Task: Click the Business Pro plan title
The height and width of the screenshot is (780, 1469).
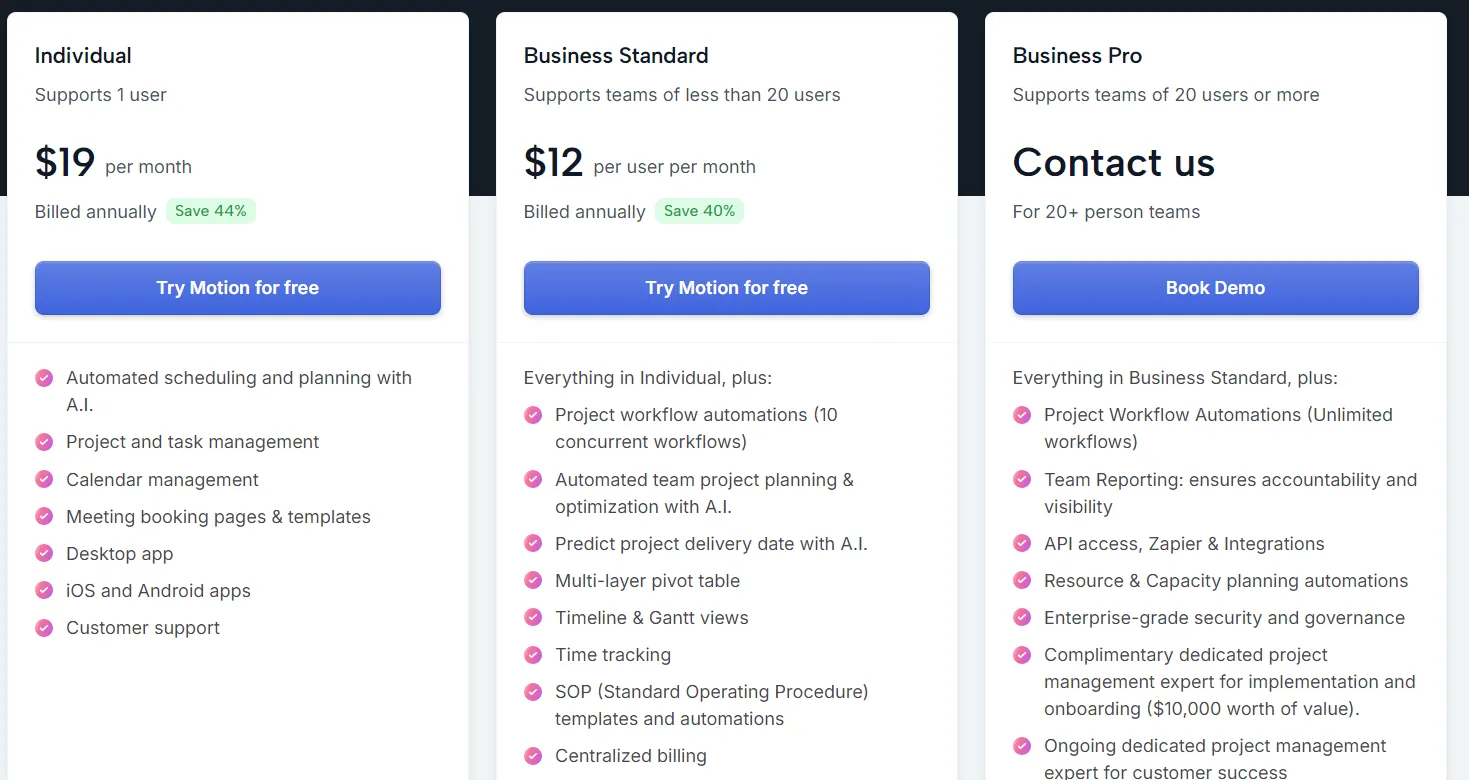Action: coord(1077,56)
